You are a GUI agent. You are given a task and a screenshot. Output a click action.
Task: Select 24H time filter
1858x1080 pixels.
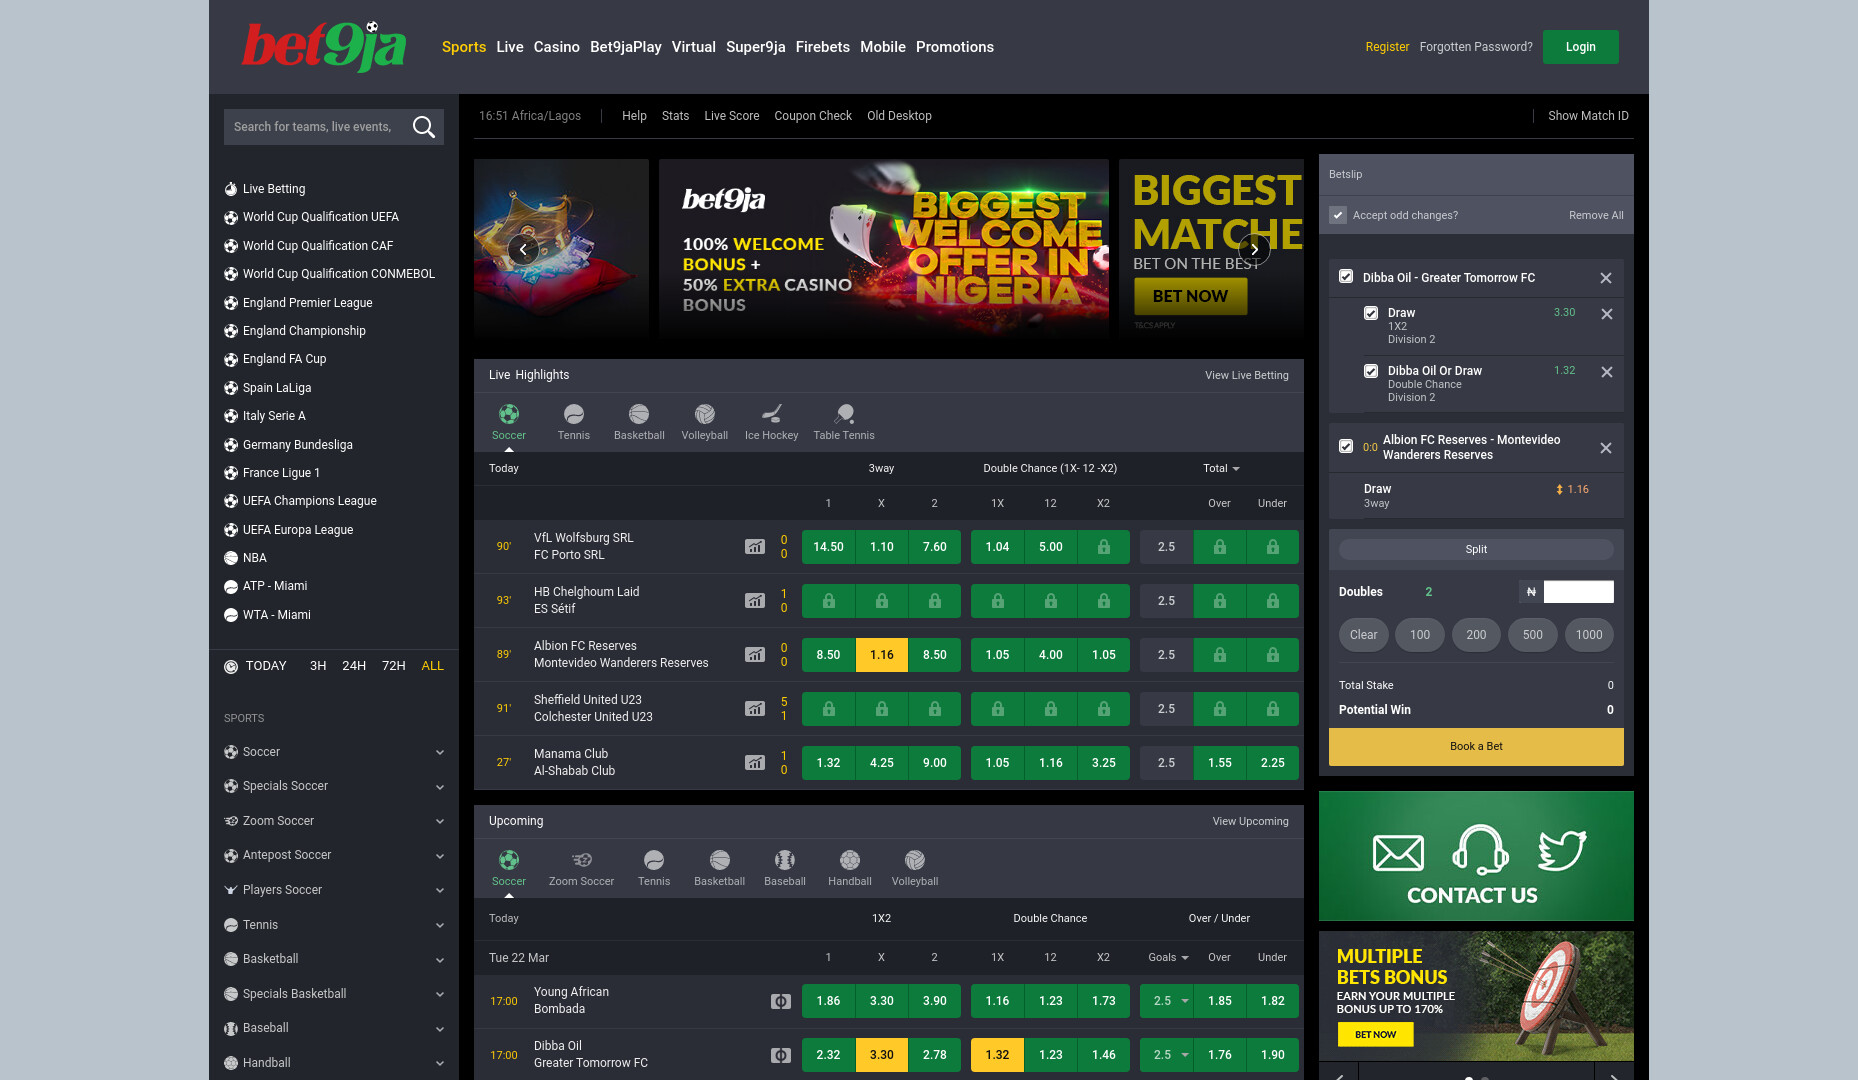[x=353, y=666]
